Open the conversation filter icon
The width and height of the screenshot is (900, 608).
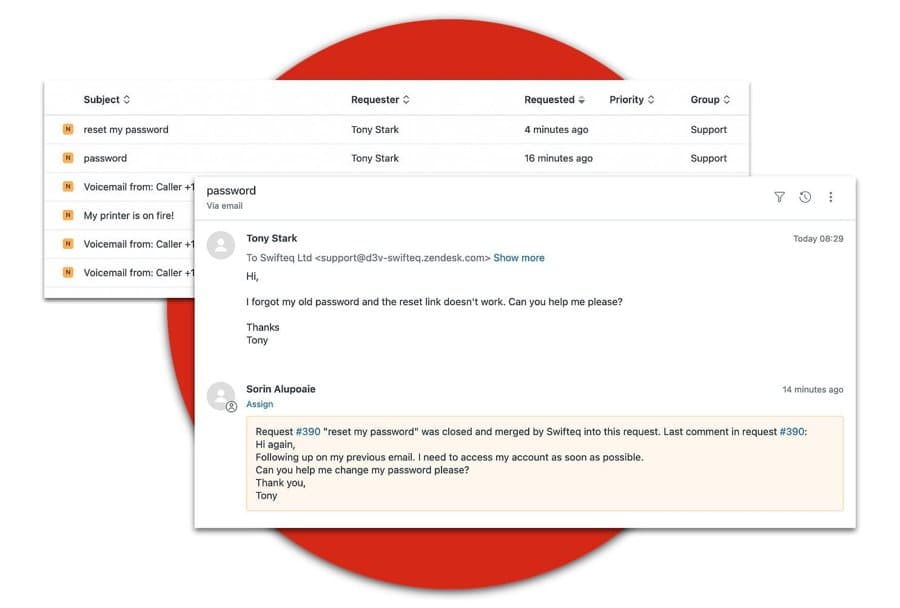[x=779, y=197]
